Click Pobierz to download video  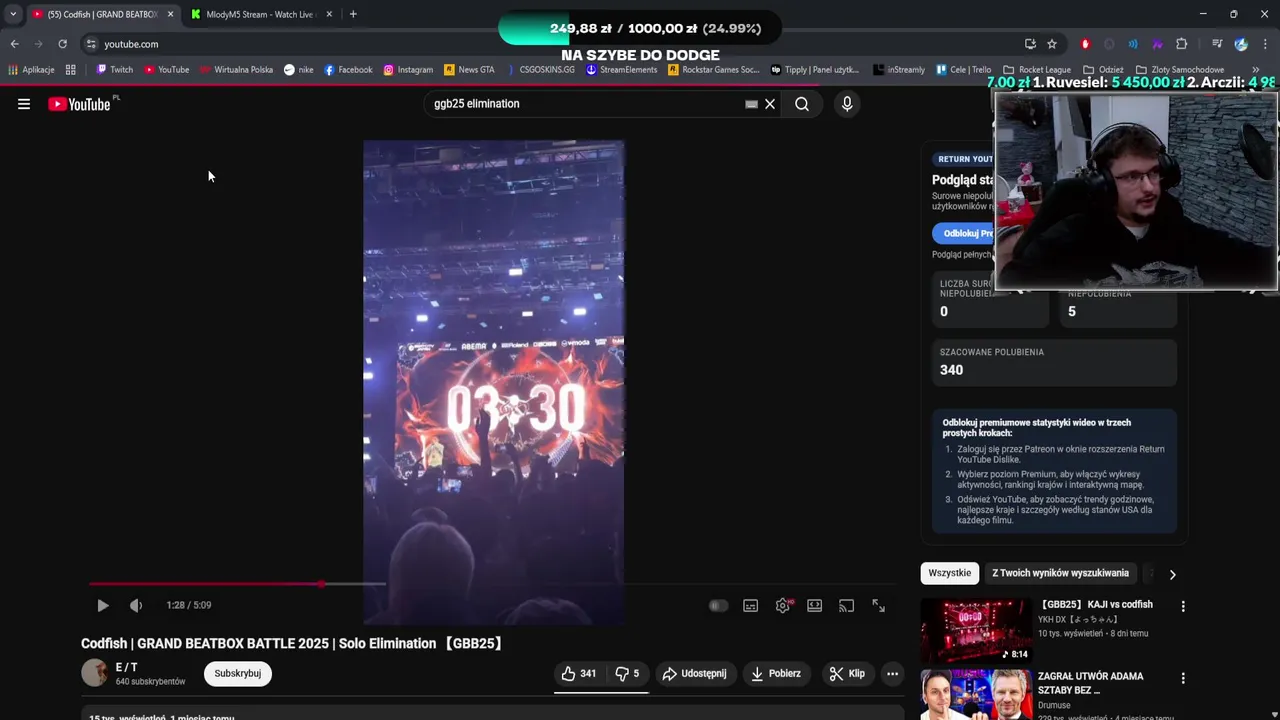pyautogui.click(x=776, y=674)
